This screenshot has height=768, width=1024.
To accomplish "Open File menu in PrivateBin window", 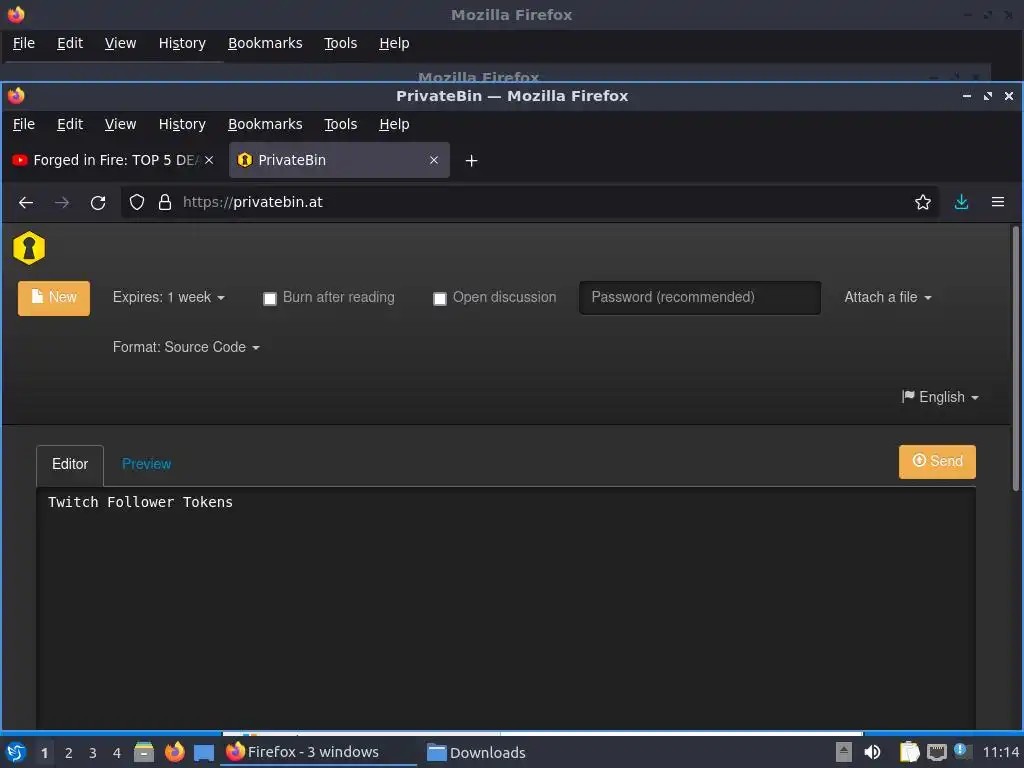I will (24, 124).
